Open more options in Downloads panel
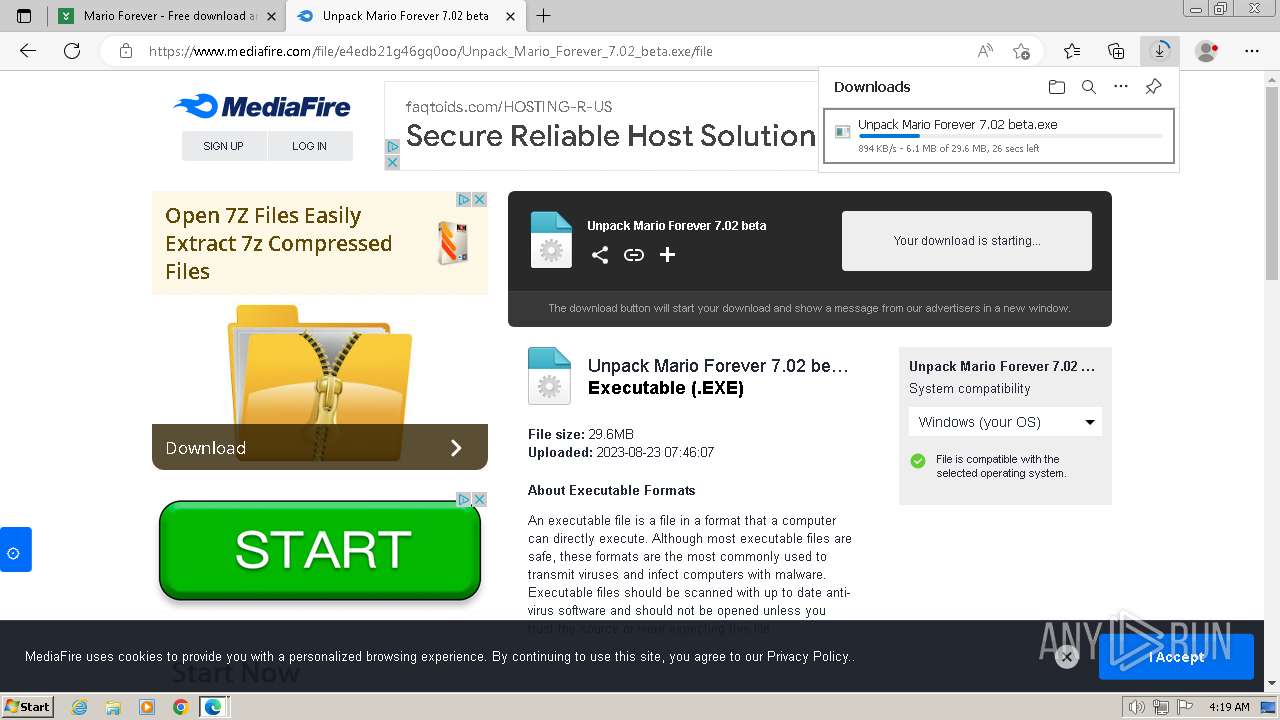Image resolution: width=1280 pixels, height=720 pixels. 1121,87
